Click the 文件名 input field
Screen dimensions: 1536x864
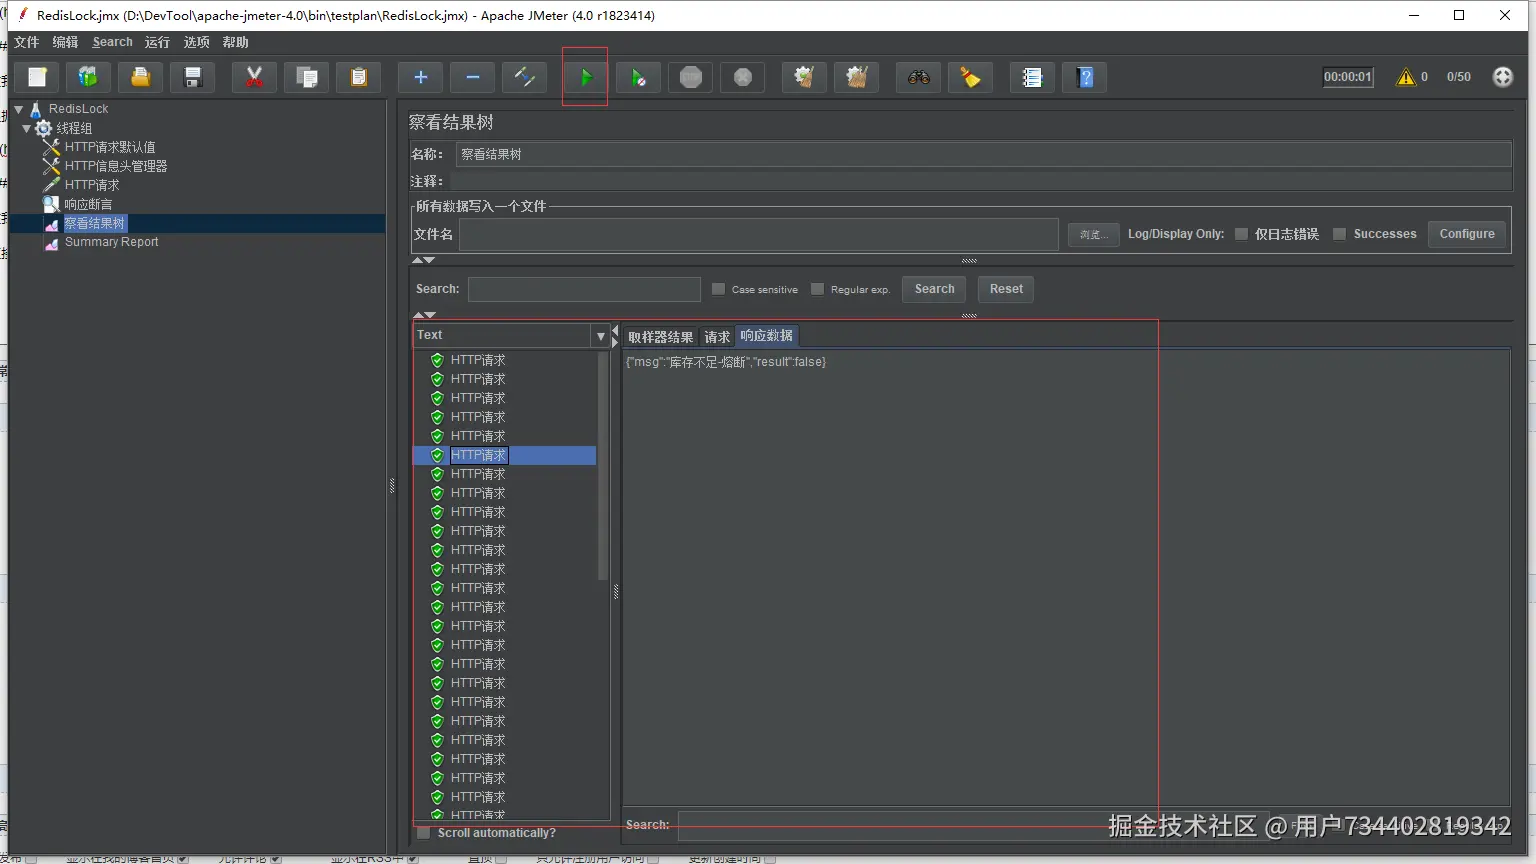(758, 234)
